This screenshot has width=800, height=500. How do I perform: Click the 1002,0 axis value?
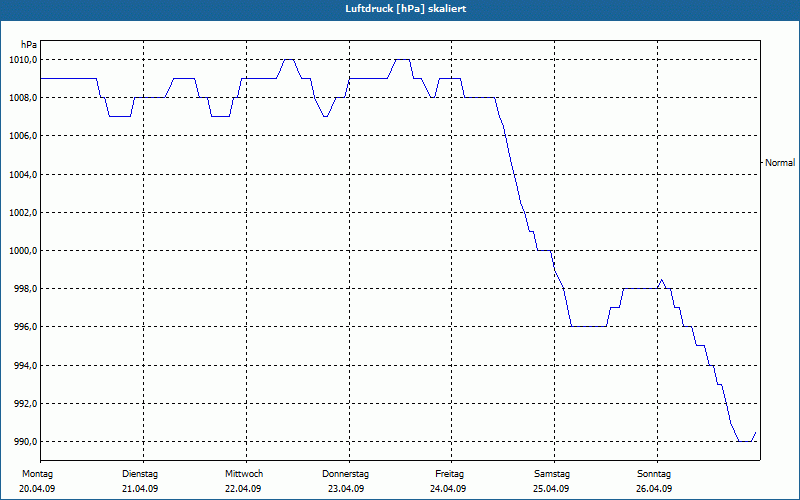click(x=23, y=212)
